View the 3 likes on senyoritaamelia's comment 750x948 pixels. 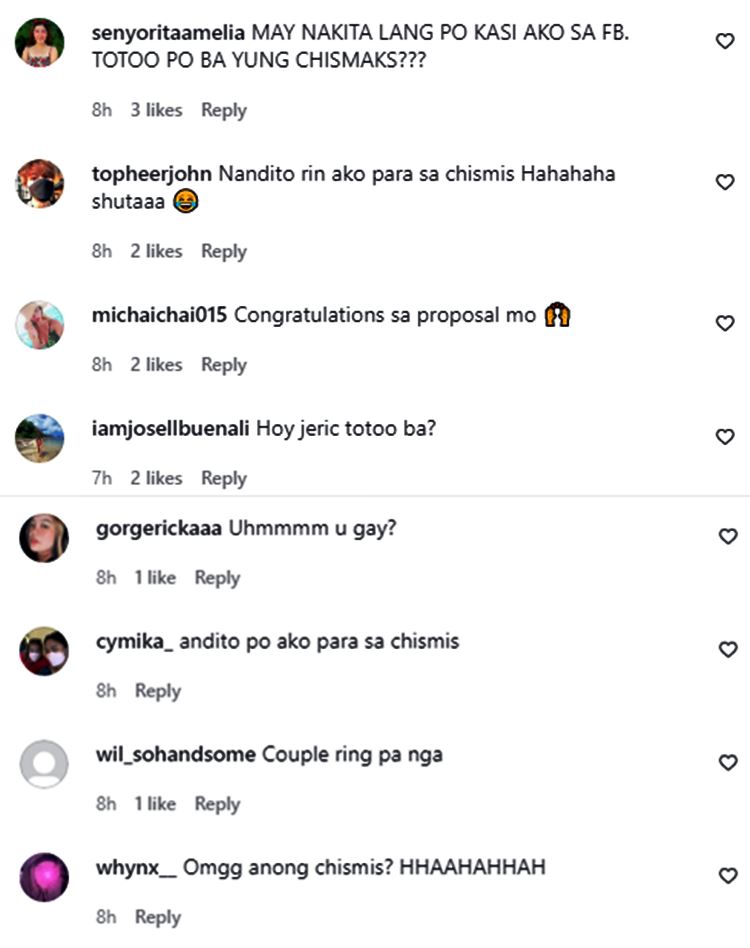pyautogui.click(x=157, y=110)
